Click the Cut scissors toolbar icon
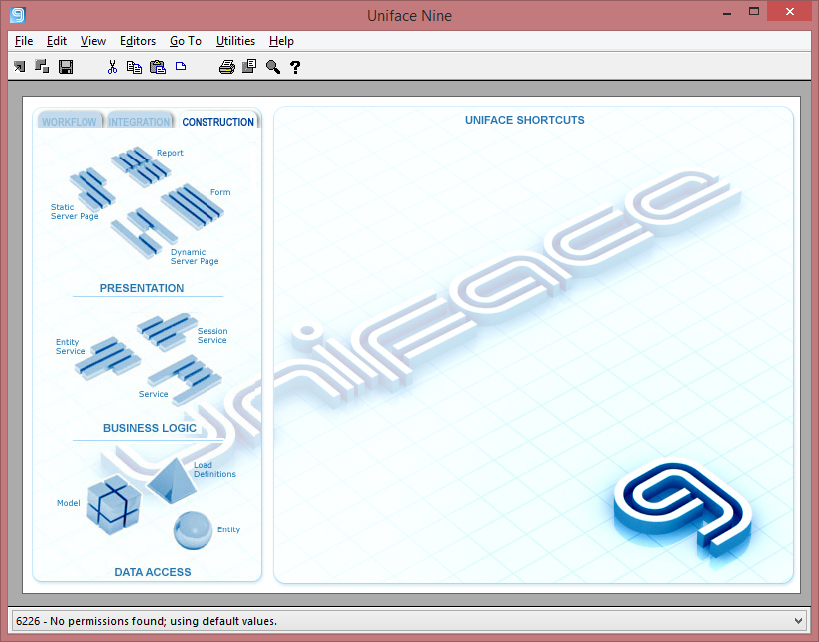 (112, 67)
